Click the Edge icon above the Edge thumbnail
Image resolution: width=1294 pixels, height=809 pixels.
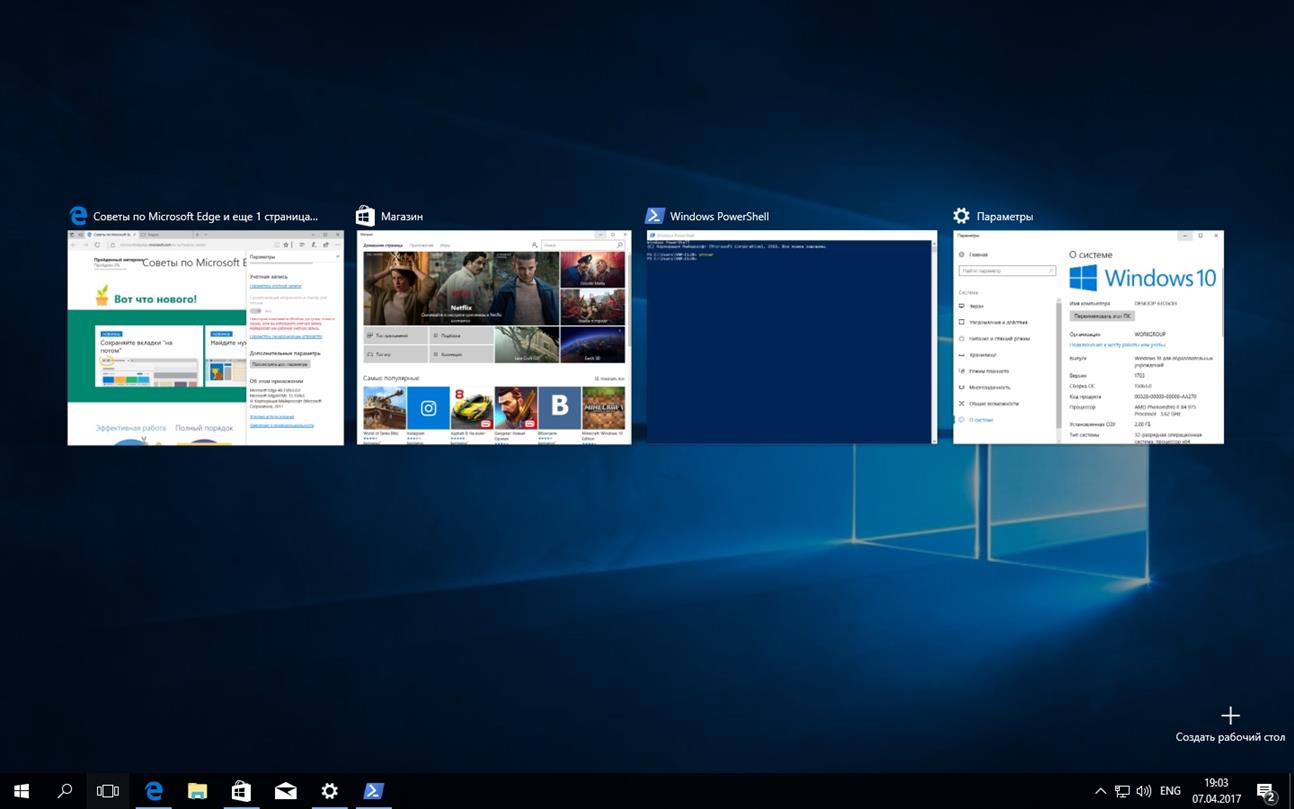pyautogui.click(x=78, y=215)
